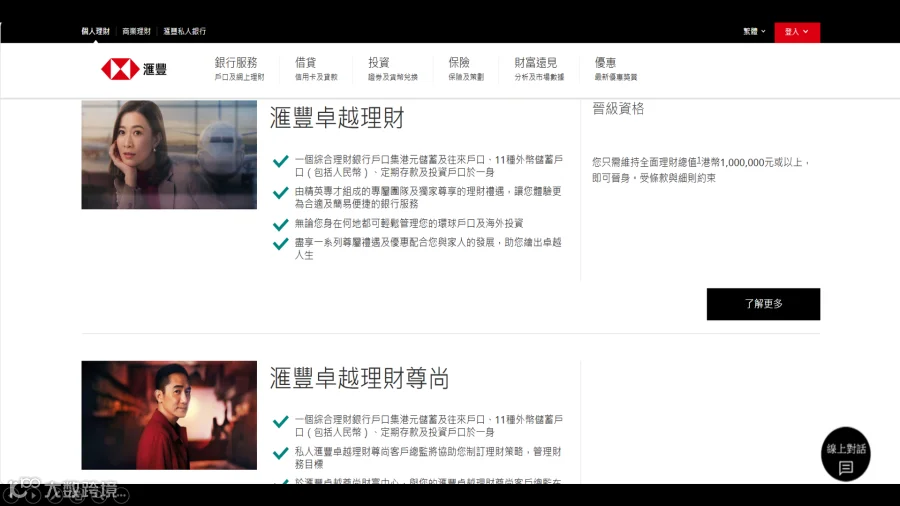Switch to 商業理財 tab
Viewport: 900px width, 506px height.
point(136,32)
